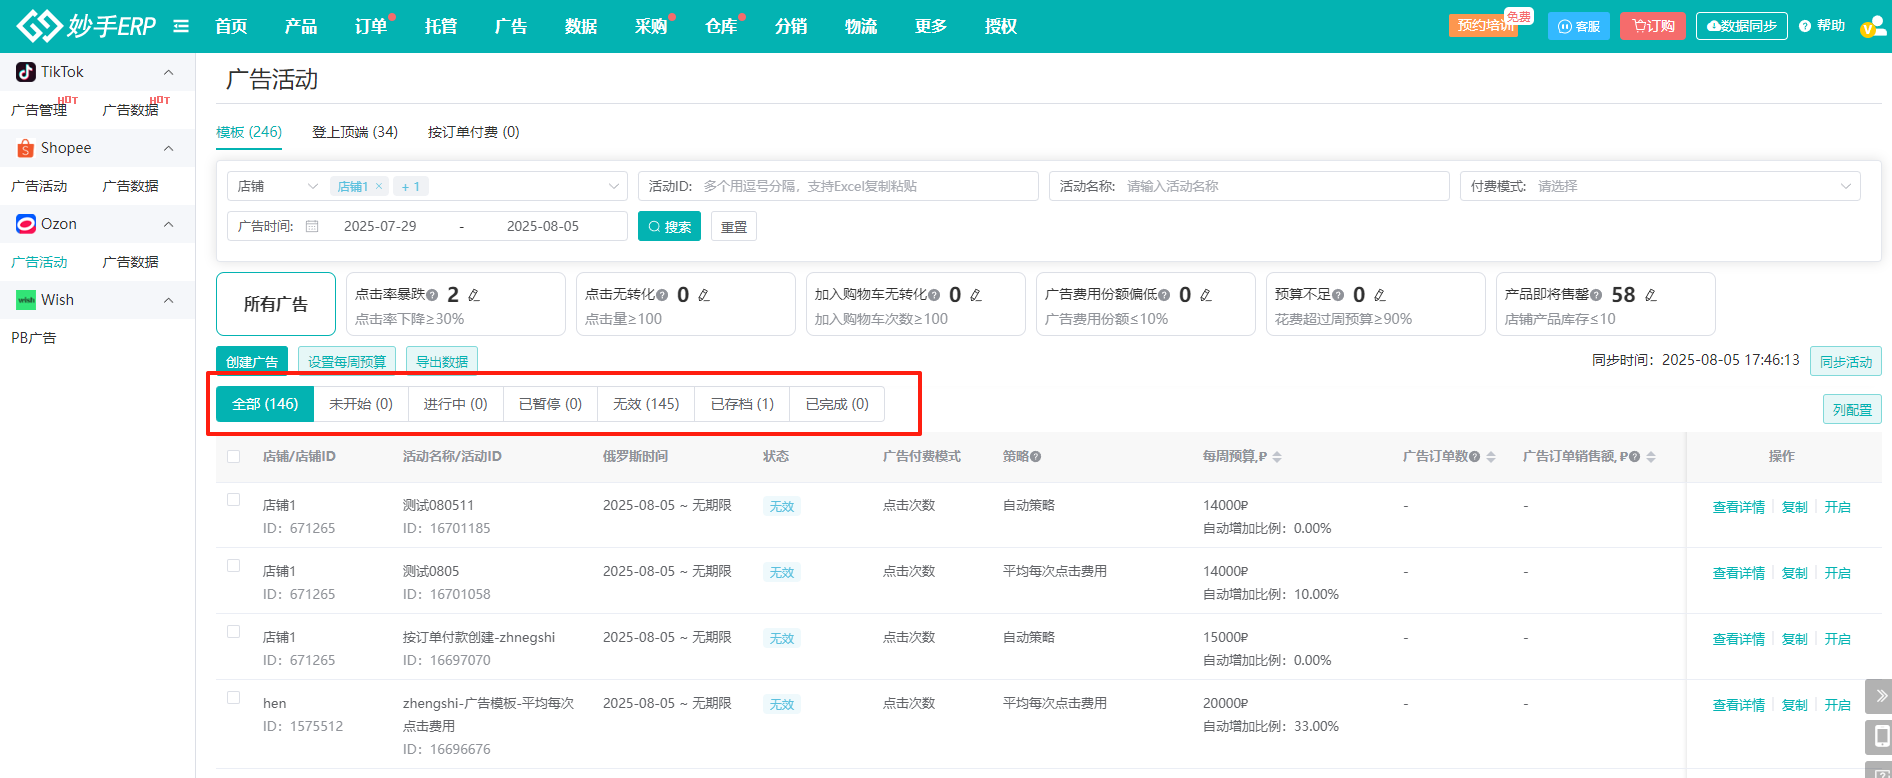This screenshot has height=778, width=1892.
Task: Click the hamburger menu icon beside the logo
Action: click(x=181, y=26)
